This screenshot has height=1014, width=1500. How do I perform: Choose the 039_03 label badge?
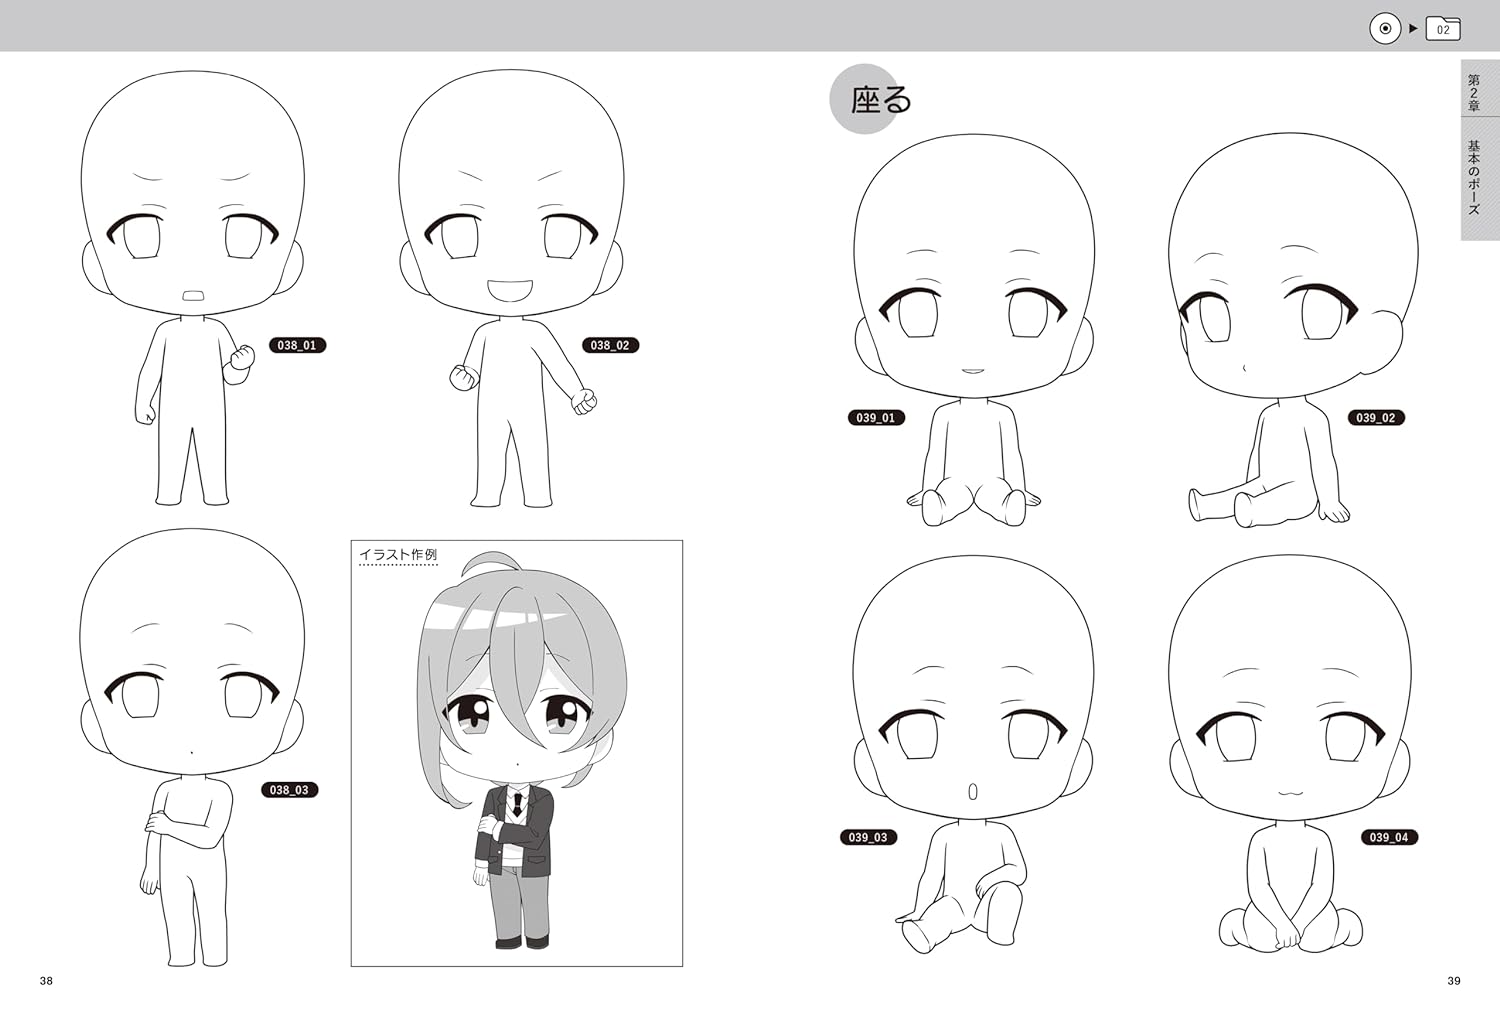pyautogui.click(x=868, y=837)
